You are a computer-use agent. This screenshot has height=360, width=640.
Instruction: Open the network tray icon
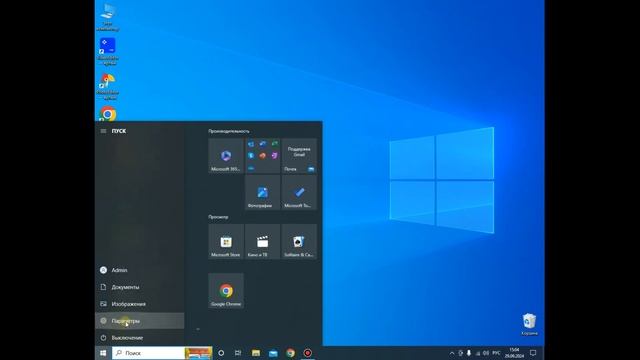click(x=478, y=353)
